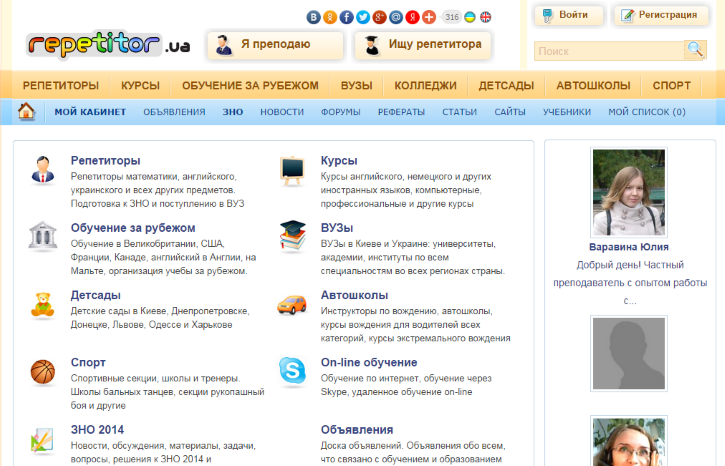Open ФОРУМЫ in the blue submenu

[x=341, y=112]
